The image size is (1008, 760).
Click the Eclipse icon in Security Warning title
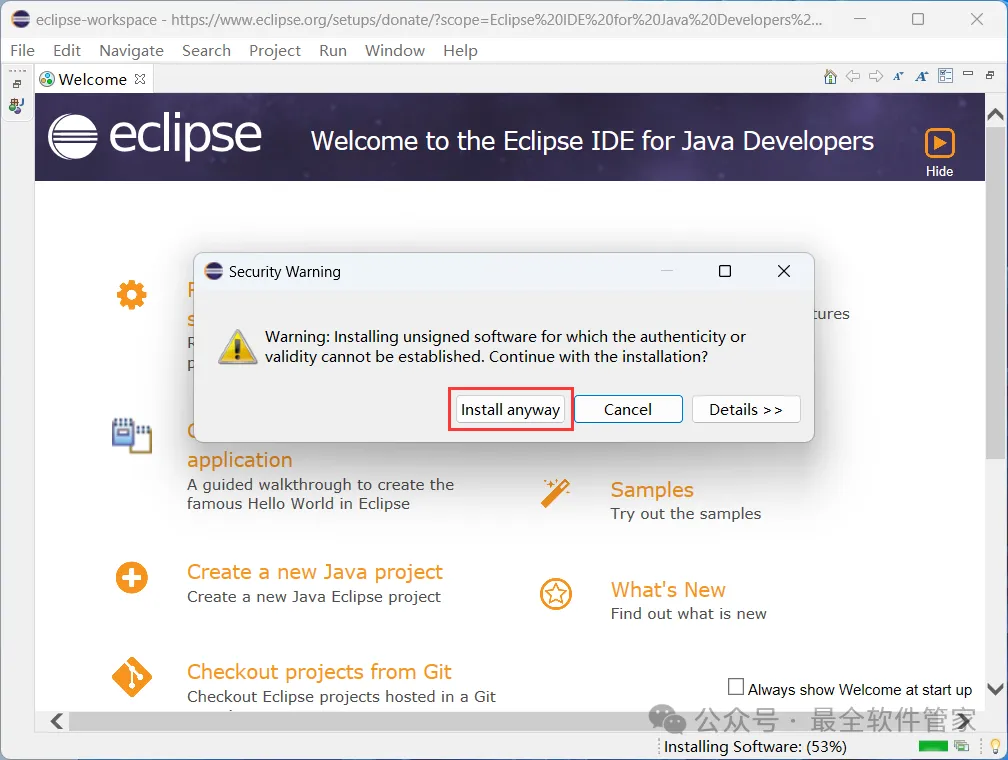(213, 271)
